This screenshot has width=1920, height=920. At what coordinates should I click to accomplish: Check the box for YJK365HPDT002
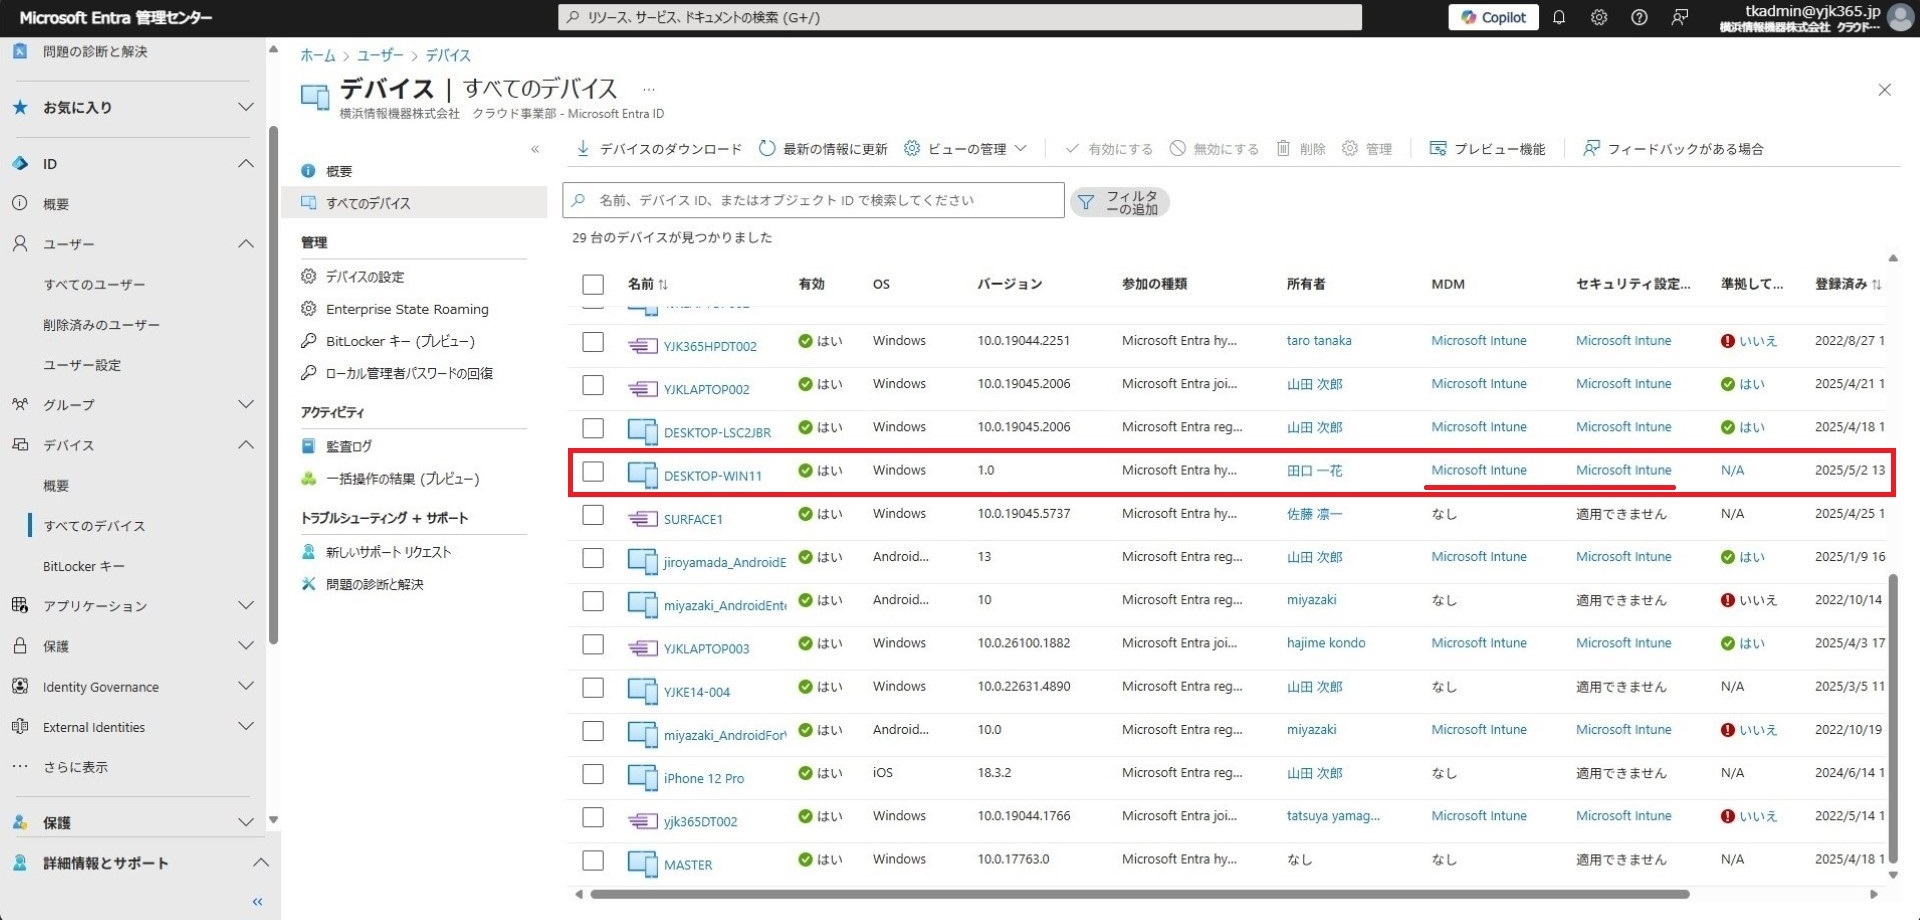pyautogui.click(x=593, y=342)
